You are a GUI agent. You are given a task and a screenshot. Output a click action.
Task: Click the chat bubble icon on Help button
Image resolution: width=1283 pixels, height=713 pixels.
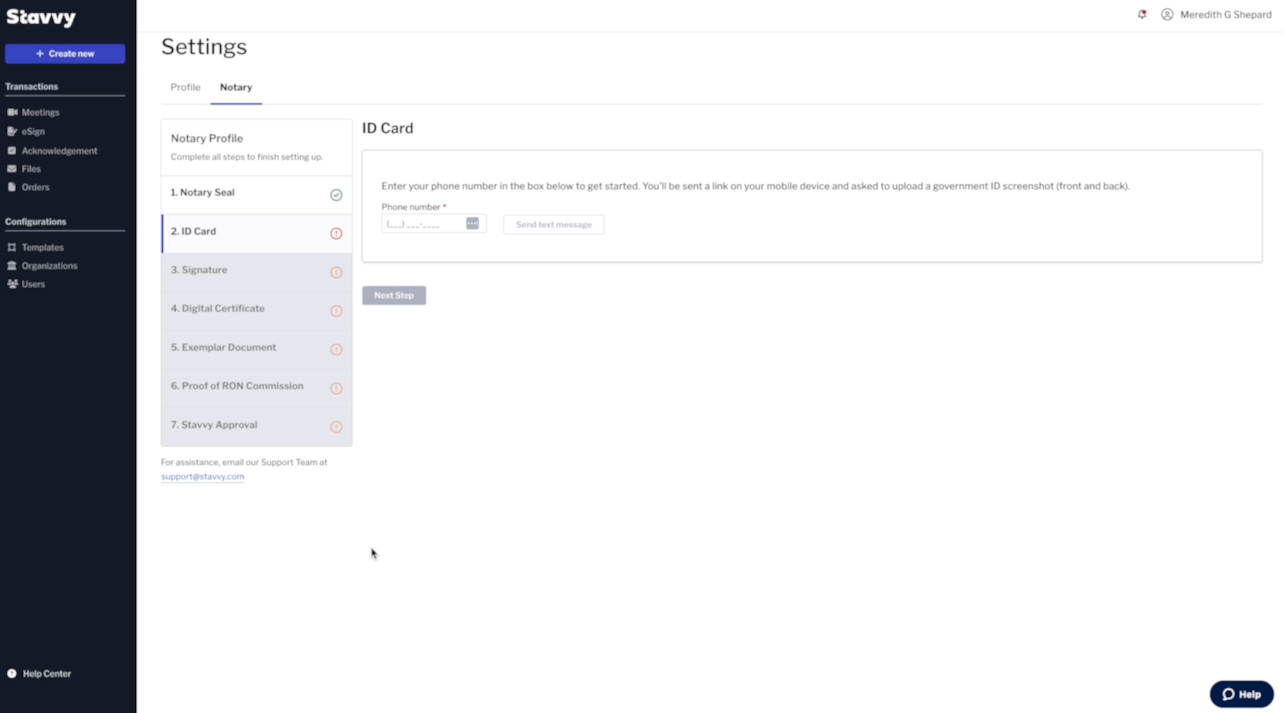pos(1228,694)
